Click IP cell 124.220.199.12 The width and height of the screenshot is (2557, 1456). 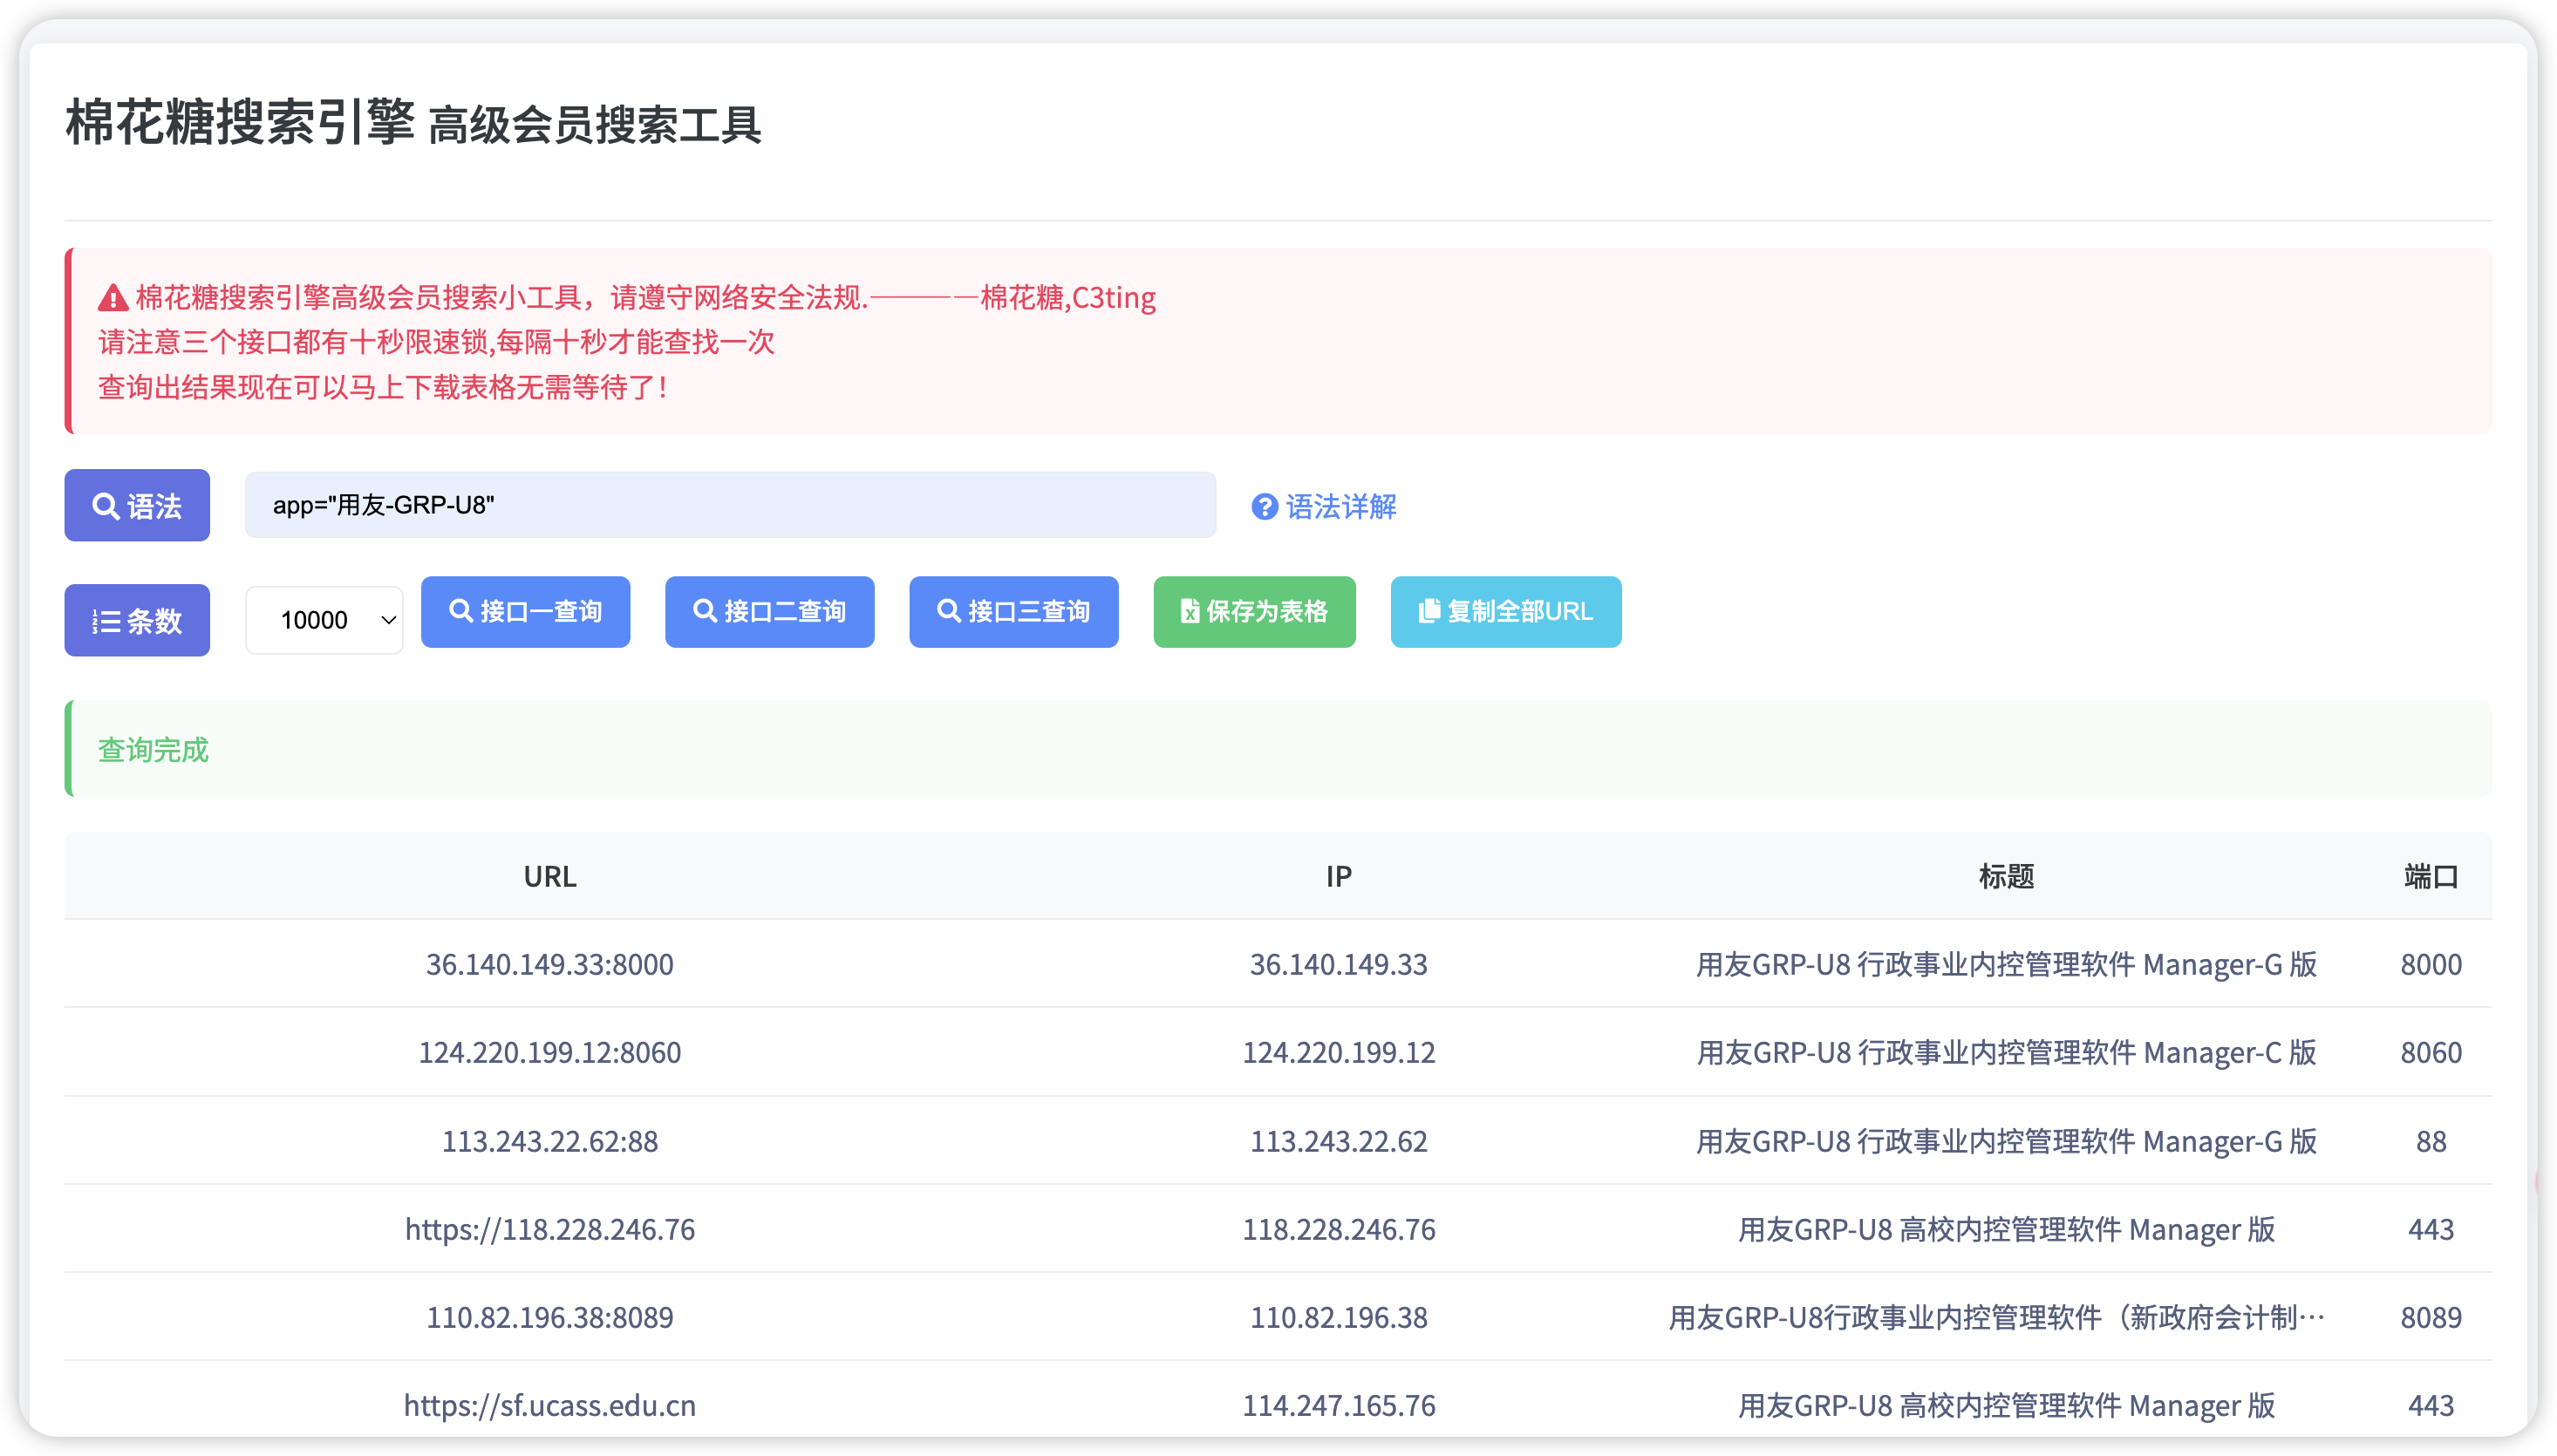1338,1052
